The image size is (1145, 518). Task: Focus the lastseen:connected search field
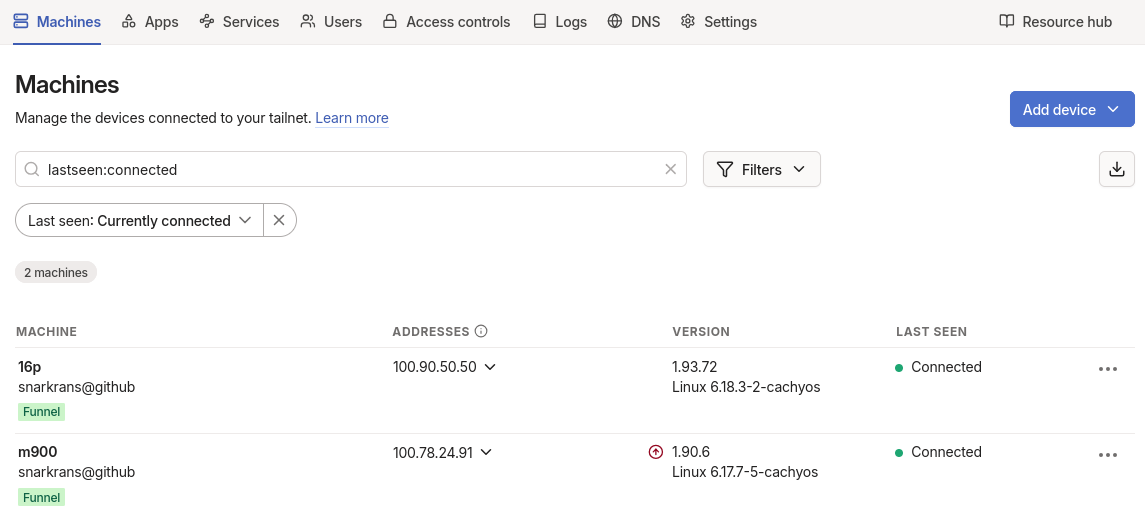(350, 170)
